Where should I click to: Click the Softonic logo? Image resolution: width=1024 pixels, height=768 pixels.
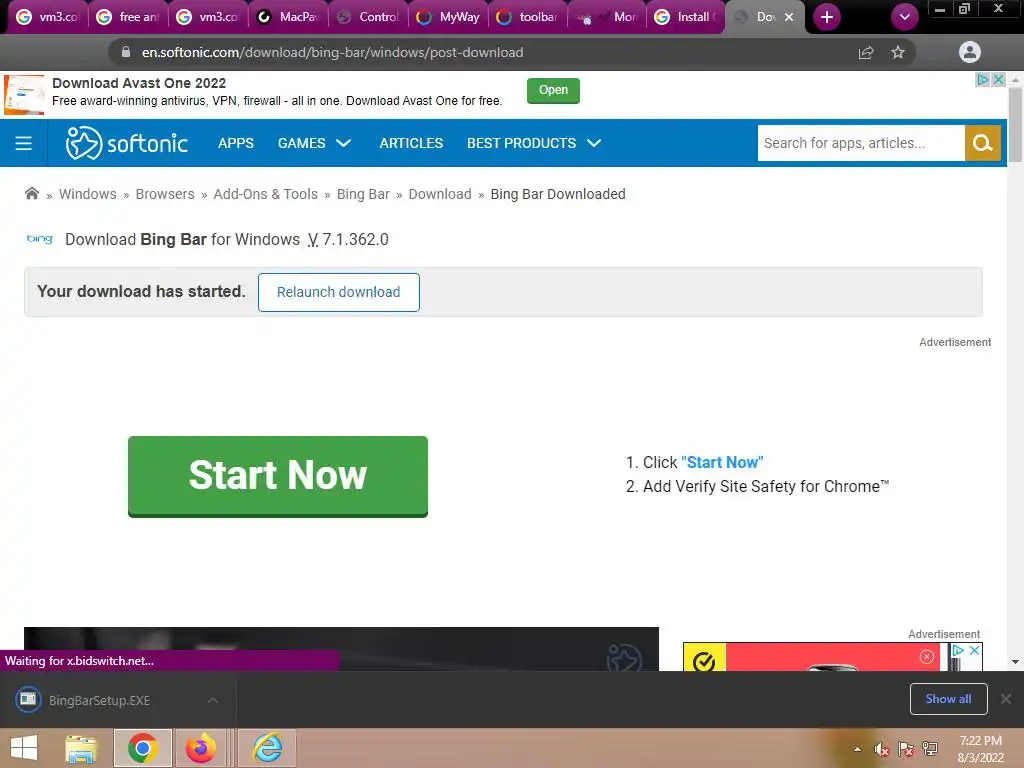point(127,143)
